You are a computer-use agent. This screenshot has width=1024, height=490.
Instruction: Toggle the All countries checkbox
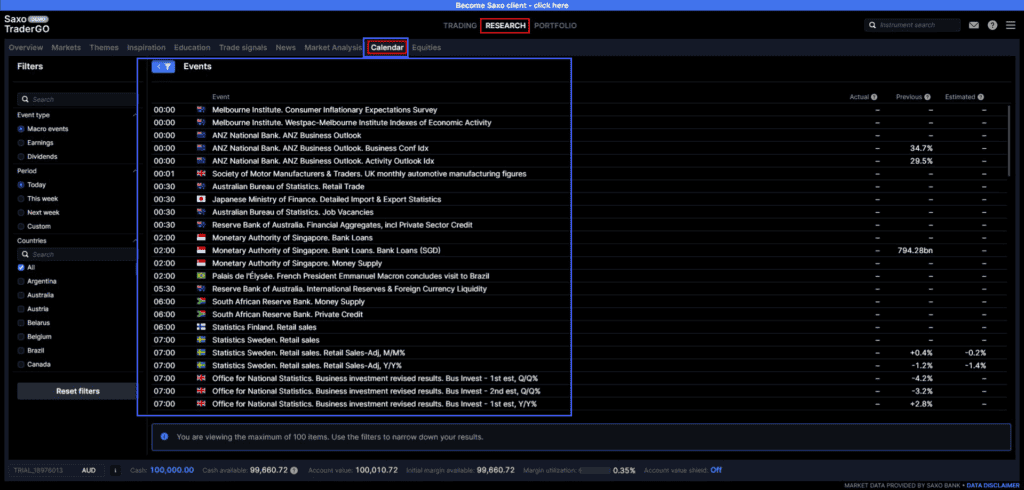(x=22, y=267)
